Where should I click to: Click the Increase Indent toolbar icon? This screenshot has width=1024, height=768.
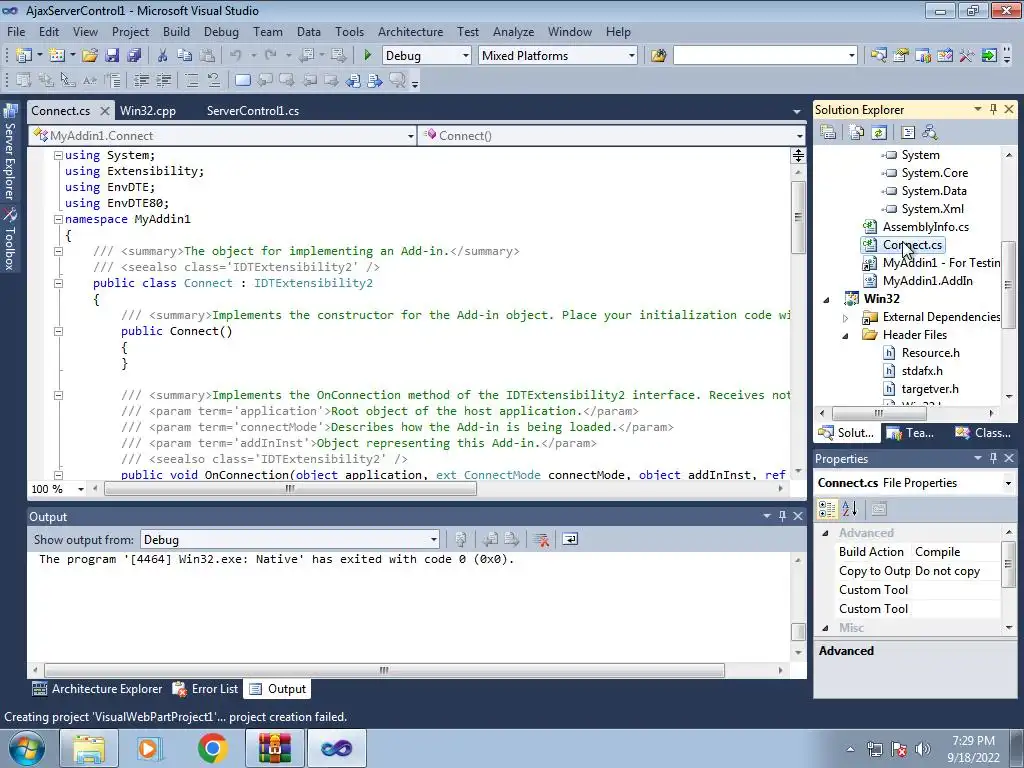tap(163, 80)
